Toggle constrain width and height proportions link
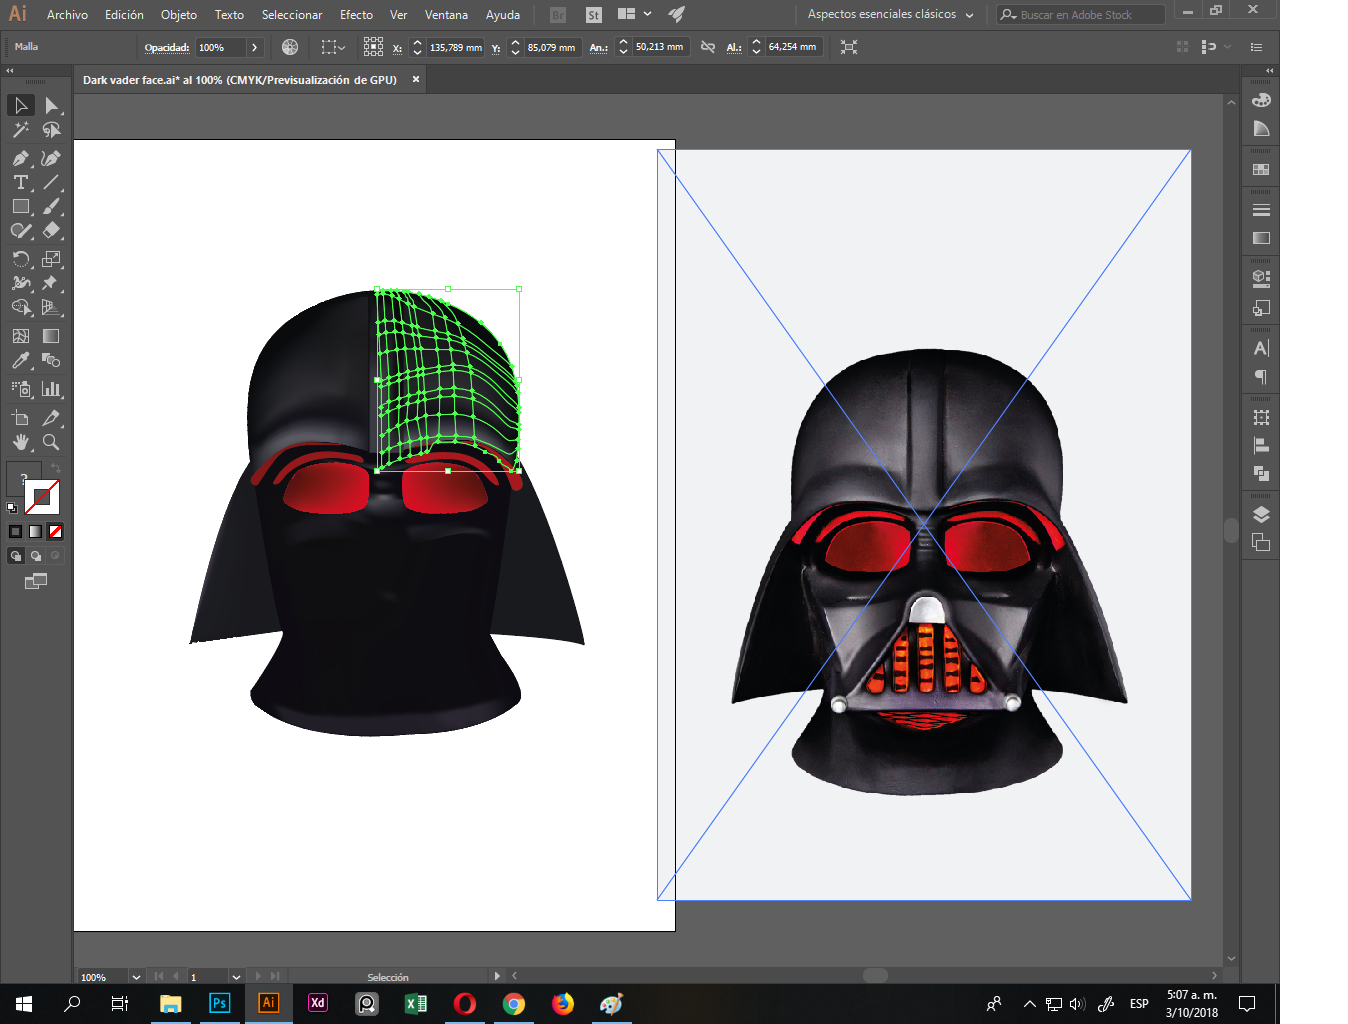 pyautogui.click(x=708, y=47)
